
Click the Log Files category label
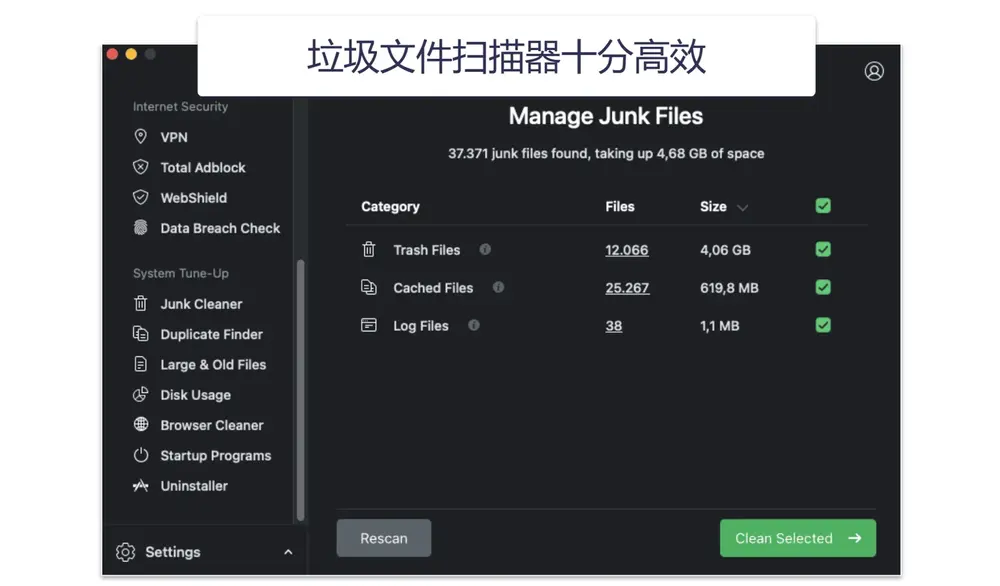(x=421, y=326)
